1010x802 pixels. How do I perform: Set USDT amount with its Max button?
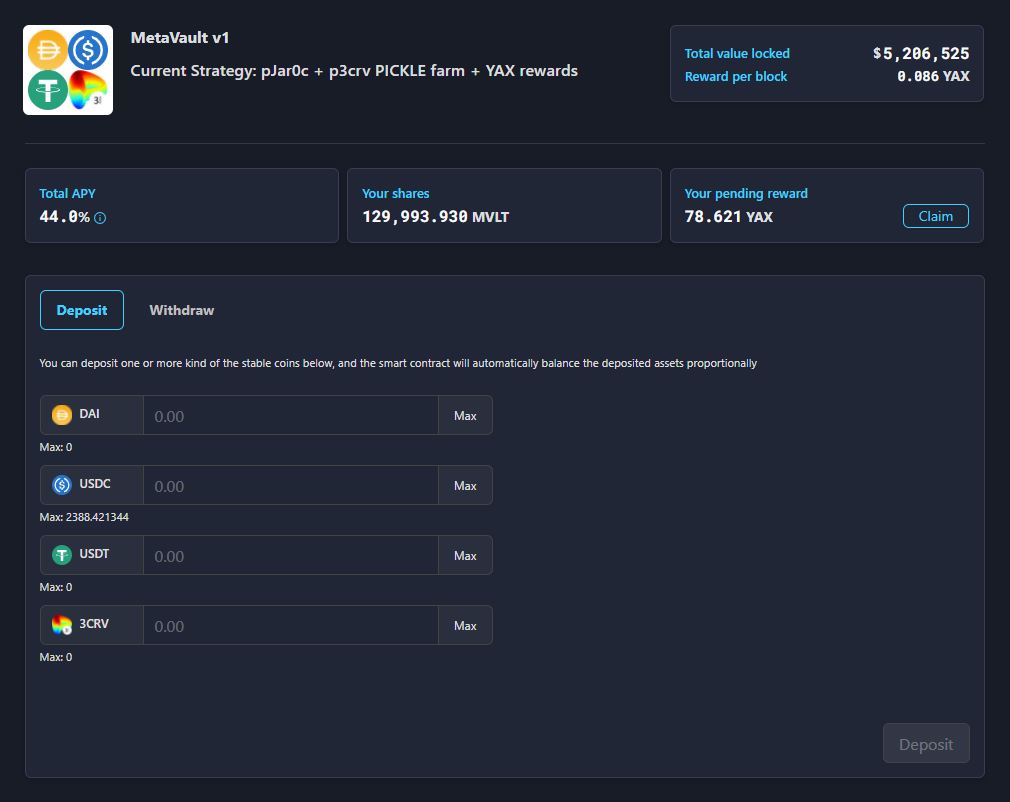[x=465, y=555]
